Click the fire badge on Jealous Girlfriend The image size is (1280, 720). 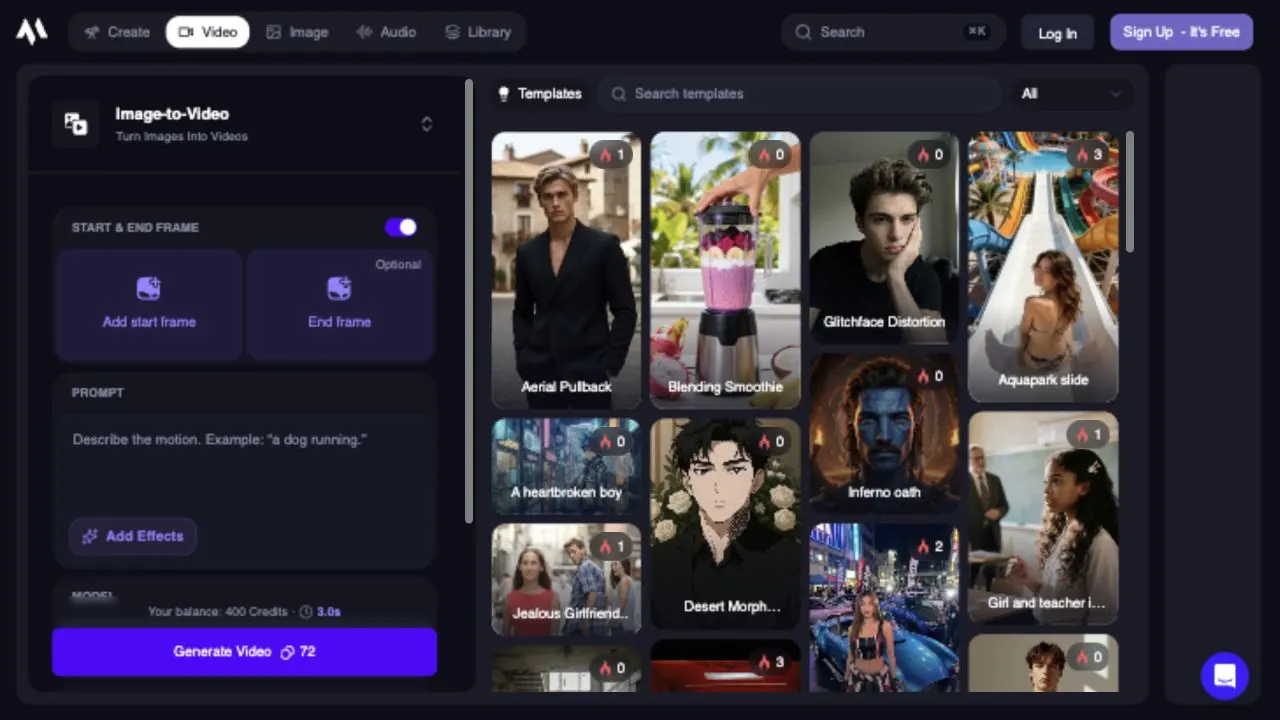[x=612, y=547]
